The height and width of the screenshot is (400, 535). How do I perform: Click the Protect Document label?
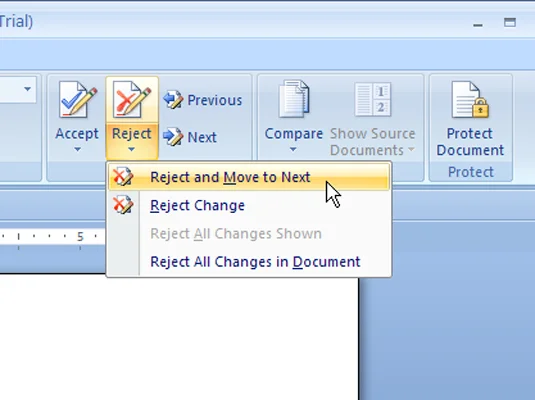click(470, 142)
